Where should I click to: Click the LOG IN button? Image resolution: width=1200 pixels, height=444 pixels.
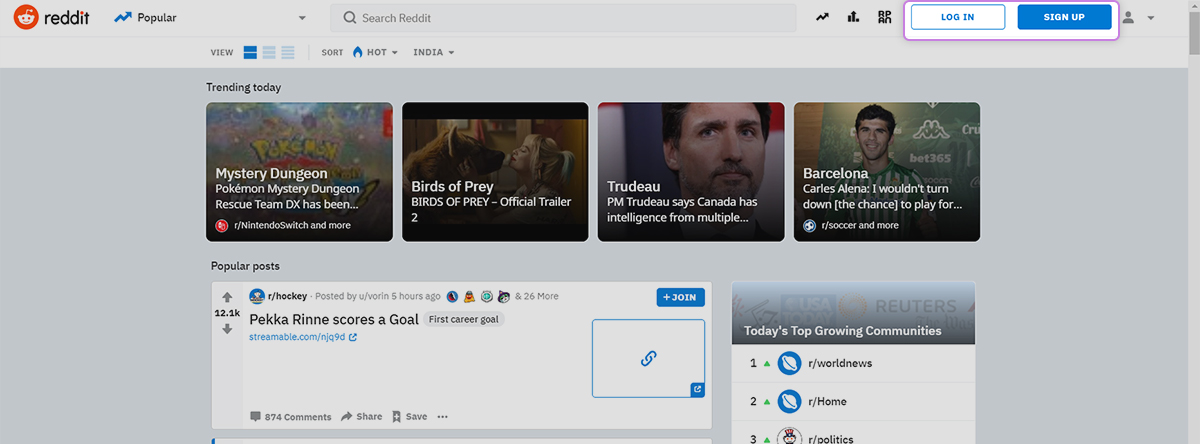[958, 17]
